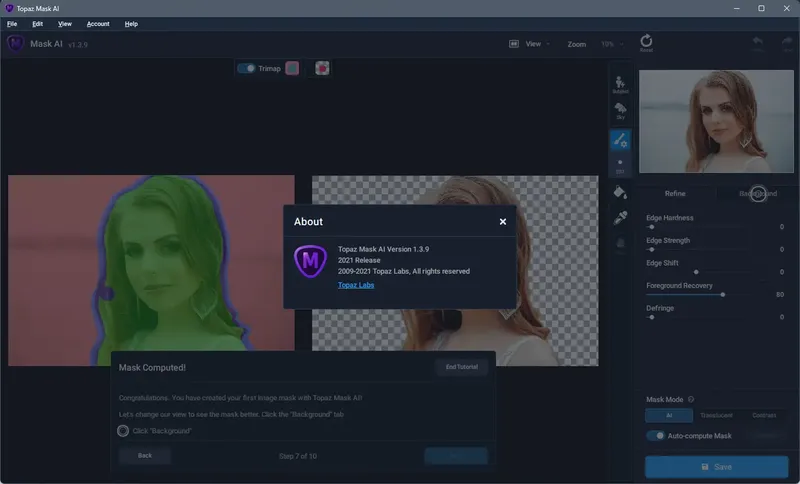The image size is (800, 484).
Task: Open the Edit menu
Action: tap(37, 24)
